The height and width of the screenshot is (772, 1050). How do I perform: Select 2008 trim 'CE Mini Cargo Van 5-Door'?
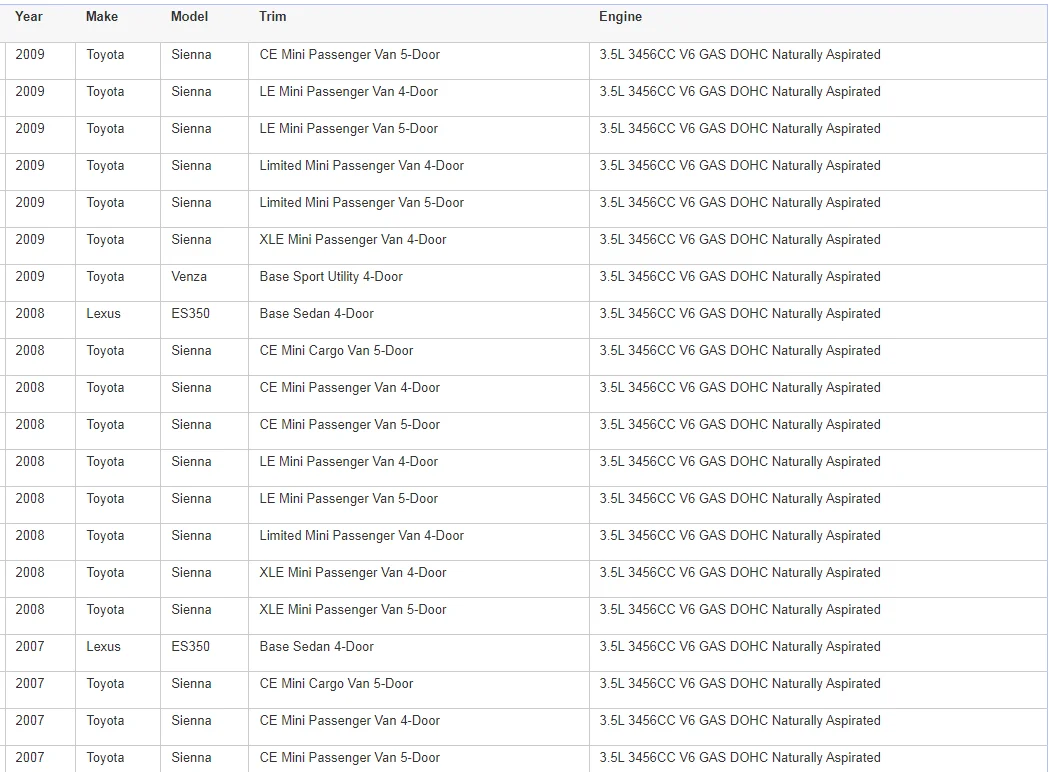[x=336, y=351]
